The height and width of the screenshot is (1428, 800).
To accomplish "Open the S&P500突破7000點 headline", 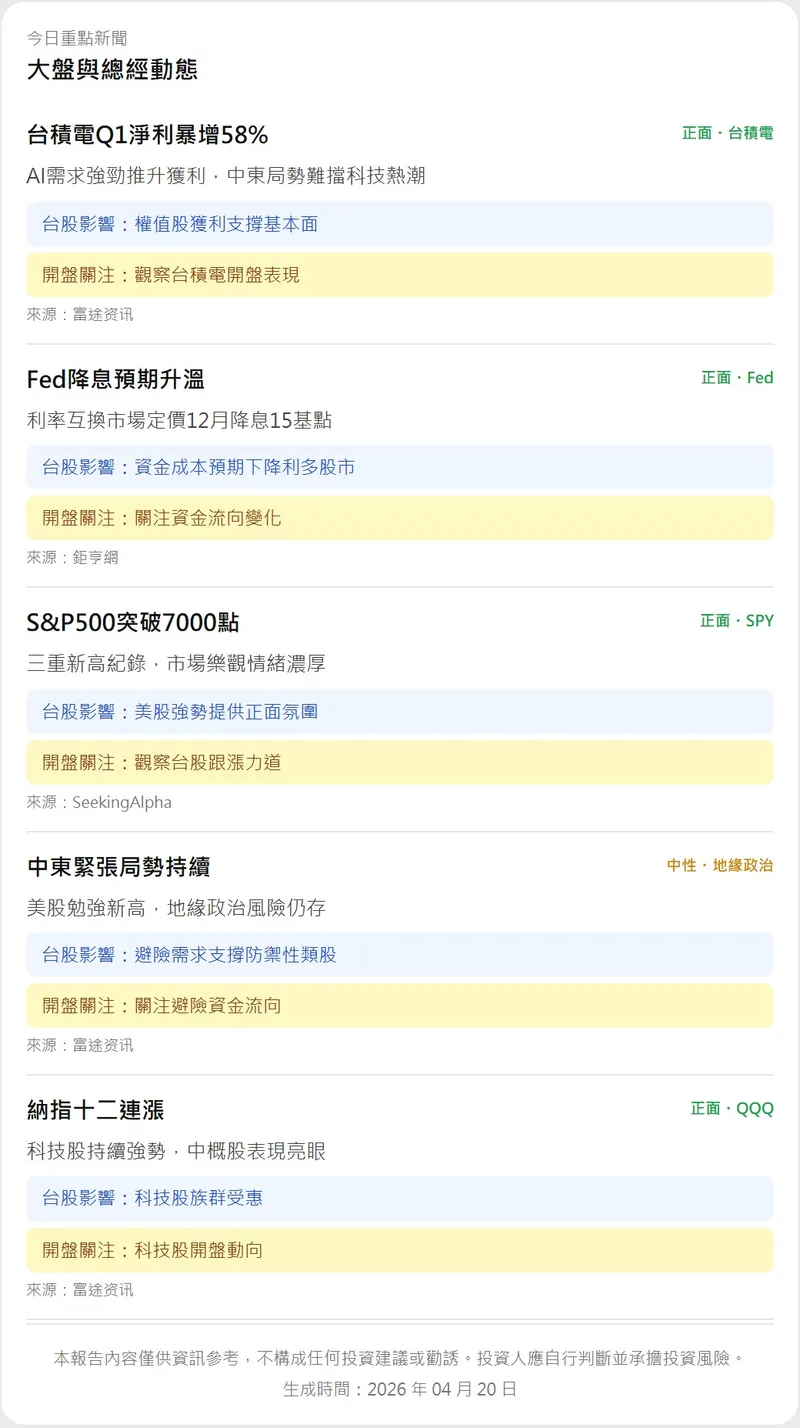I will (x=133, y=623).
